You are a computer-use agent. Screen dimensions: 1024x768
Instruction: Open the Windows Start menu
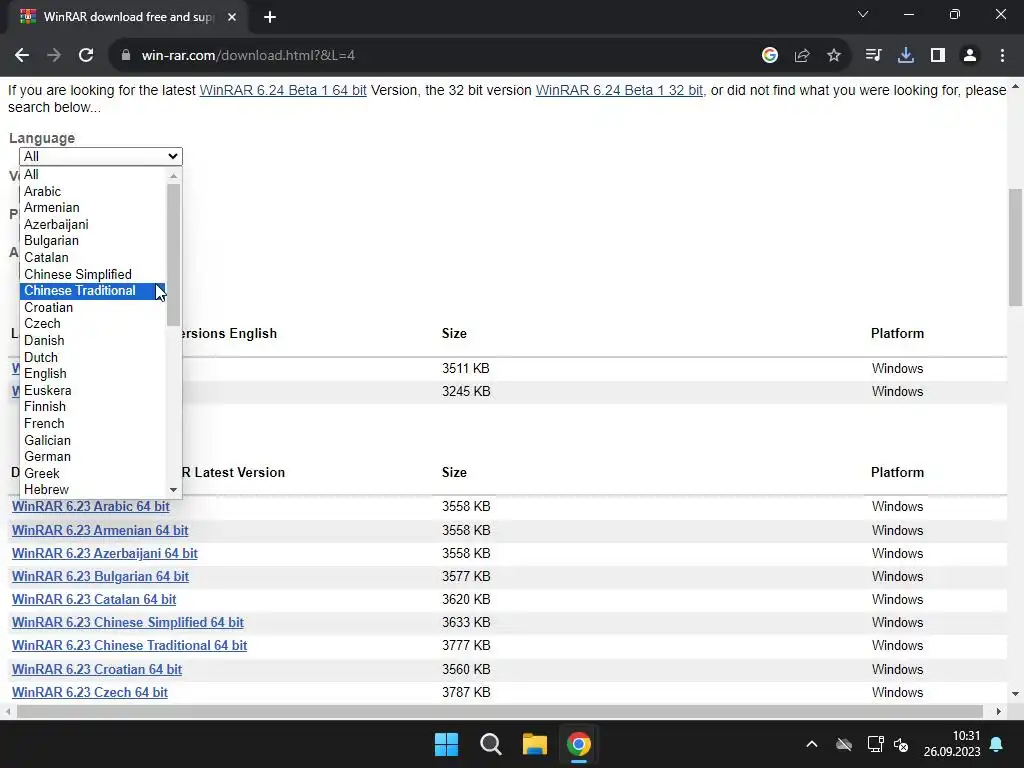coord(447,744)
